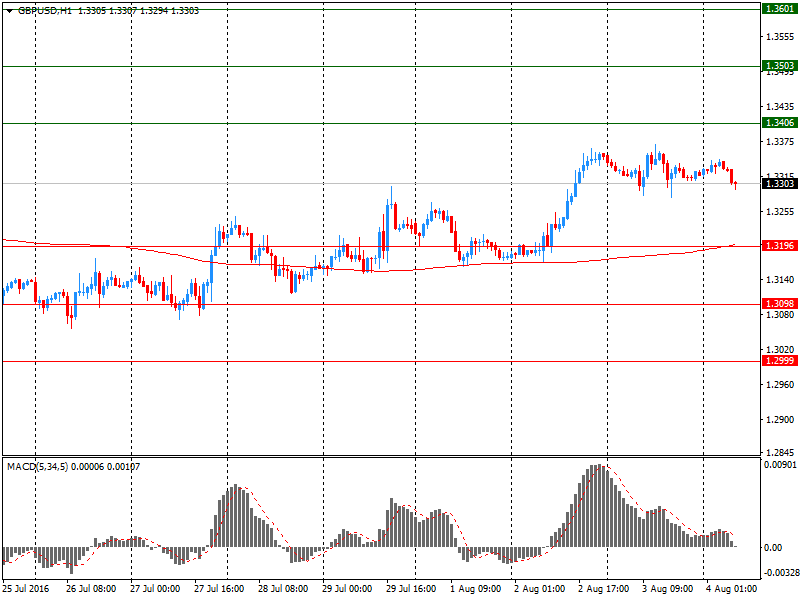Click the 1.3255 price scale value
Image resolution: width=800 pixels, height=600 pixels.
pyautogui.click(x=780, y=211)
